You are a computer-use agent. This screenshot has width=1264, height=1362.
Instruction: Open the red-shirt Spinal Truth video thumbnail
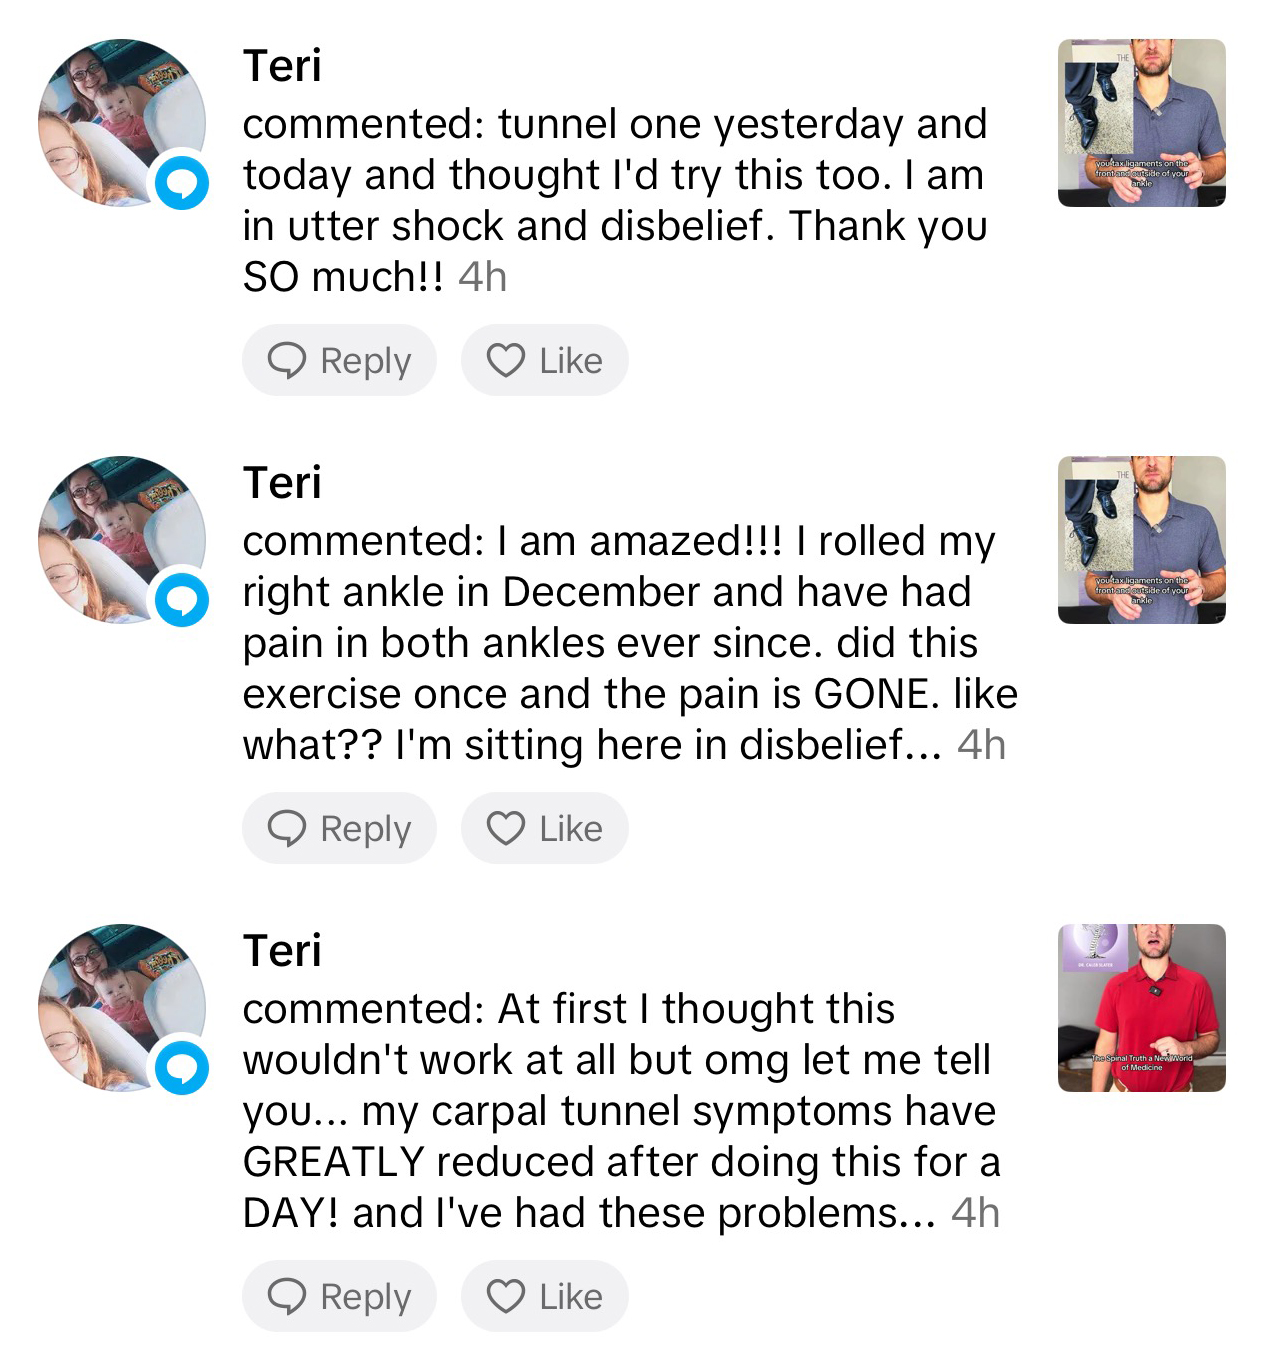[x=1141, y=1008]
